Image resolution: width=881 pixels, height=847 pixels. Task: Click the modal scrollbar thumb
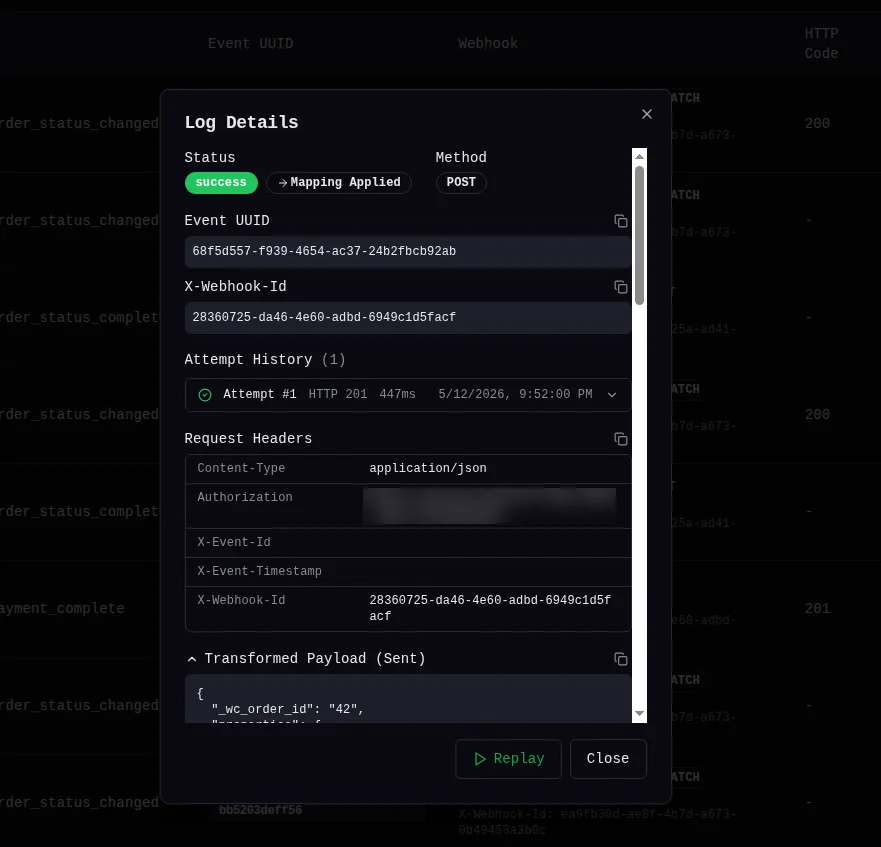pos(639,235)
